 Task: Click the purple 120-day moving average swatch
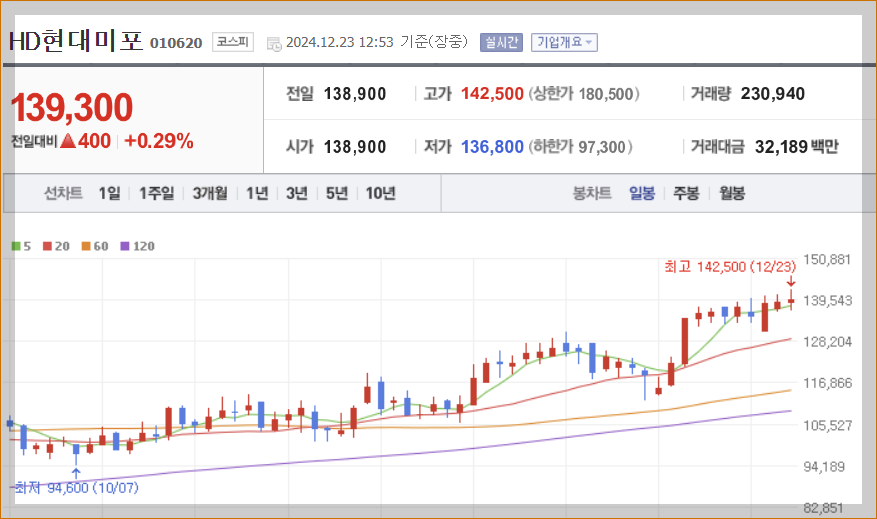125,246
